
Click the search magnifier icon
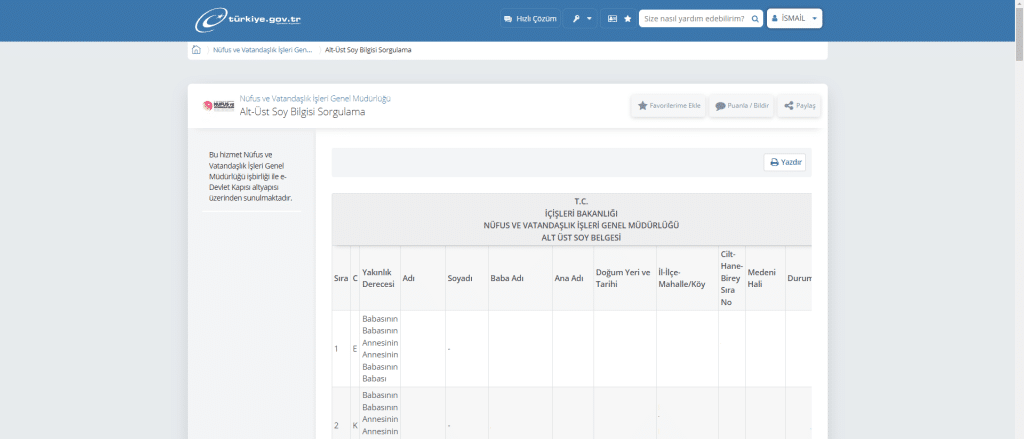point(754,19)
